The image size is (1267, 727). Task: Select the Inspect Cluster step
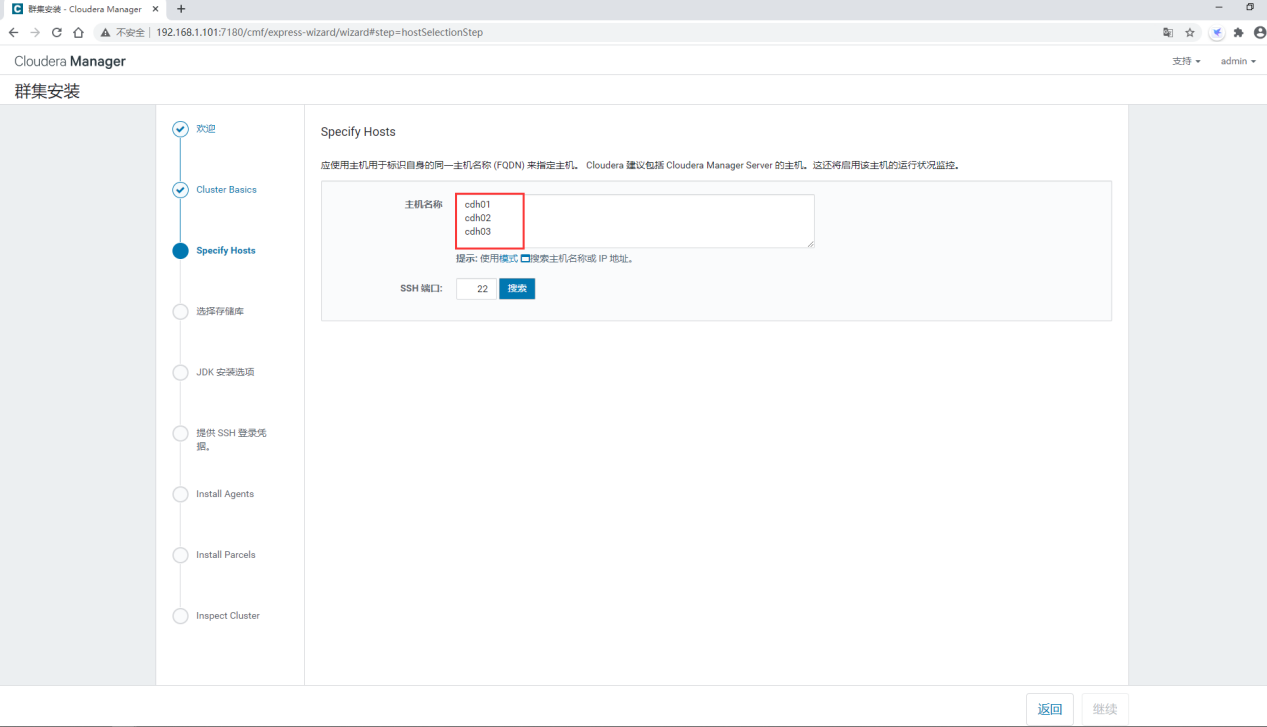[228, 616]
